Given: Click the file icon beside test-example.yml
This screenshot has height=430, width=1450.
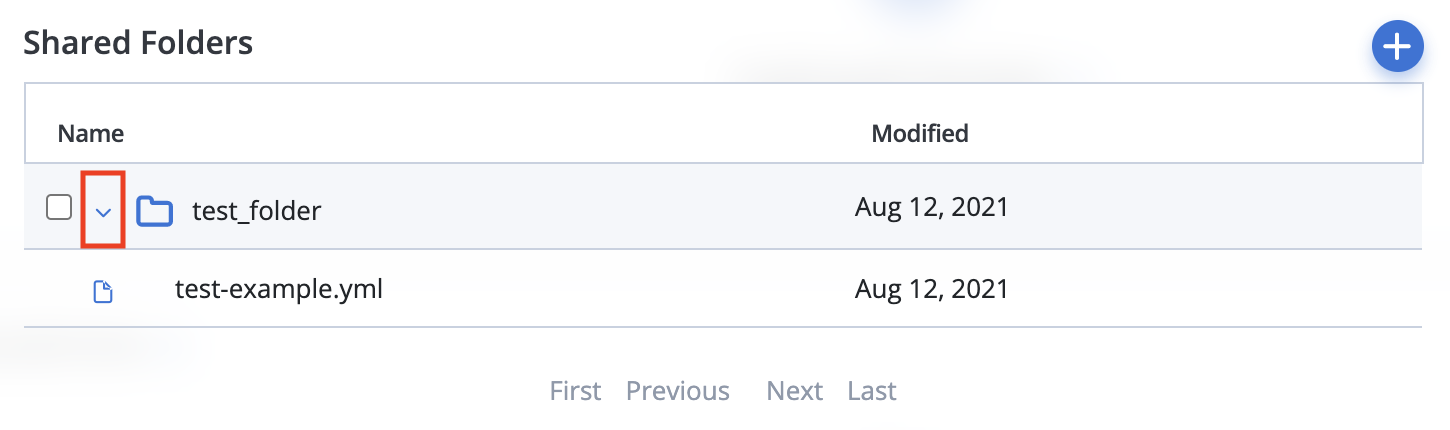Looking at the screenshot, I should pyautogui.click(x=103, y=292).
